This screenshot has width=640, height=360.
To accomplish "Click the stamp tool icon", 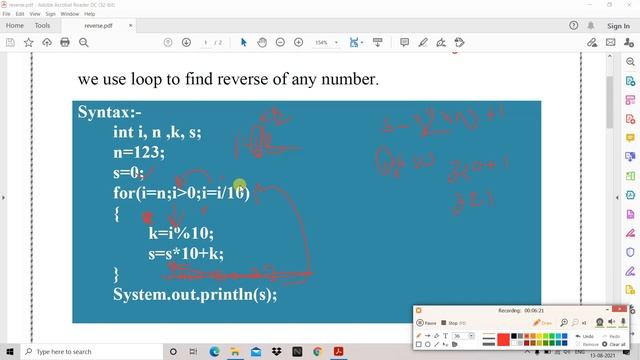I will click(x=459, y=42).
